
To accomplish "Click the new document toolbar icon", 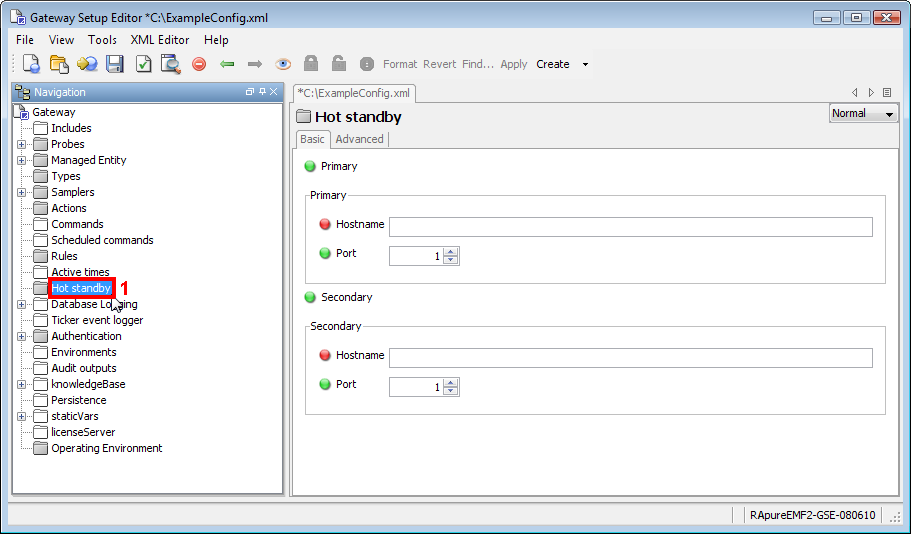I will click(31, 64).
